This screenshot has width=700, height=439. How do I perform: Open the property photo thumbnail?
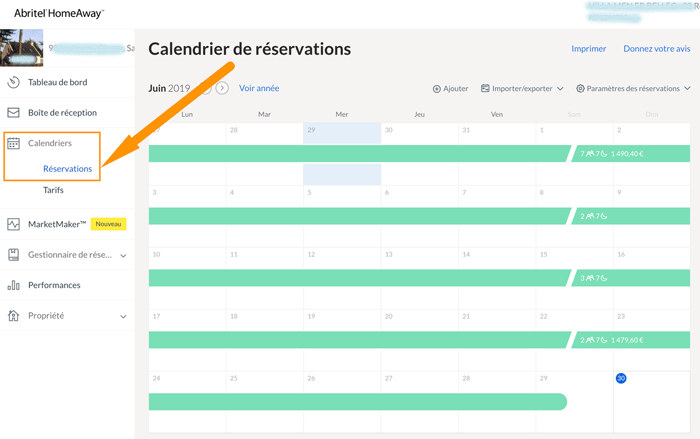[22, 47]
